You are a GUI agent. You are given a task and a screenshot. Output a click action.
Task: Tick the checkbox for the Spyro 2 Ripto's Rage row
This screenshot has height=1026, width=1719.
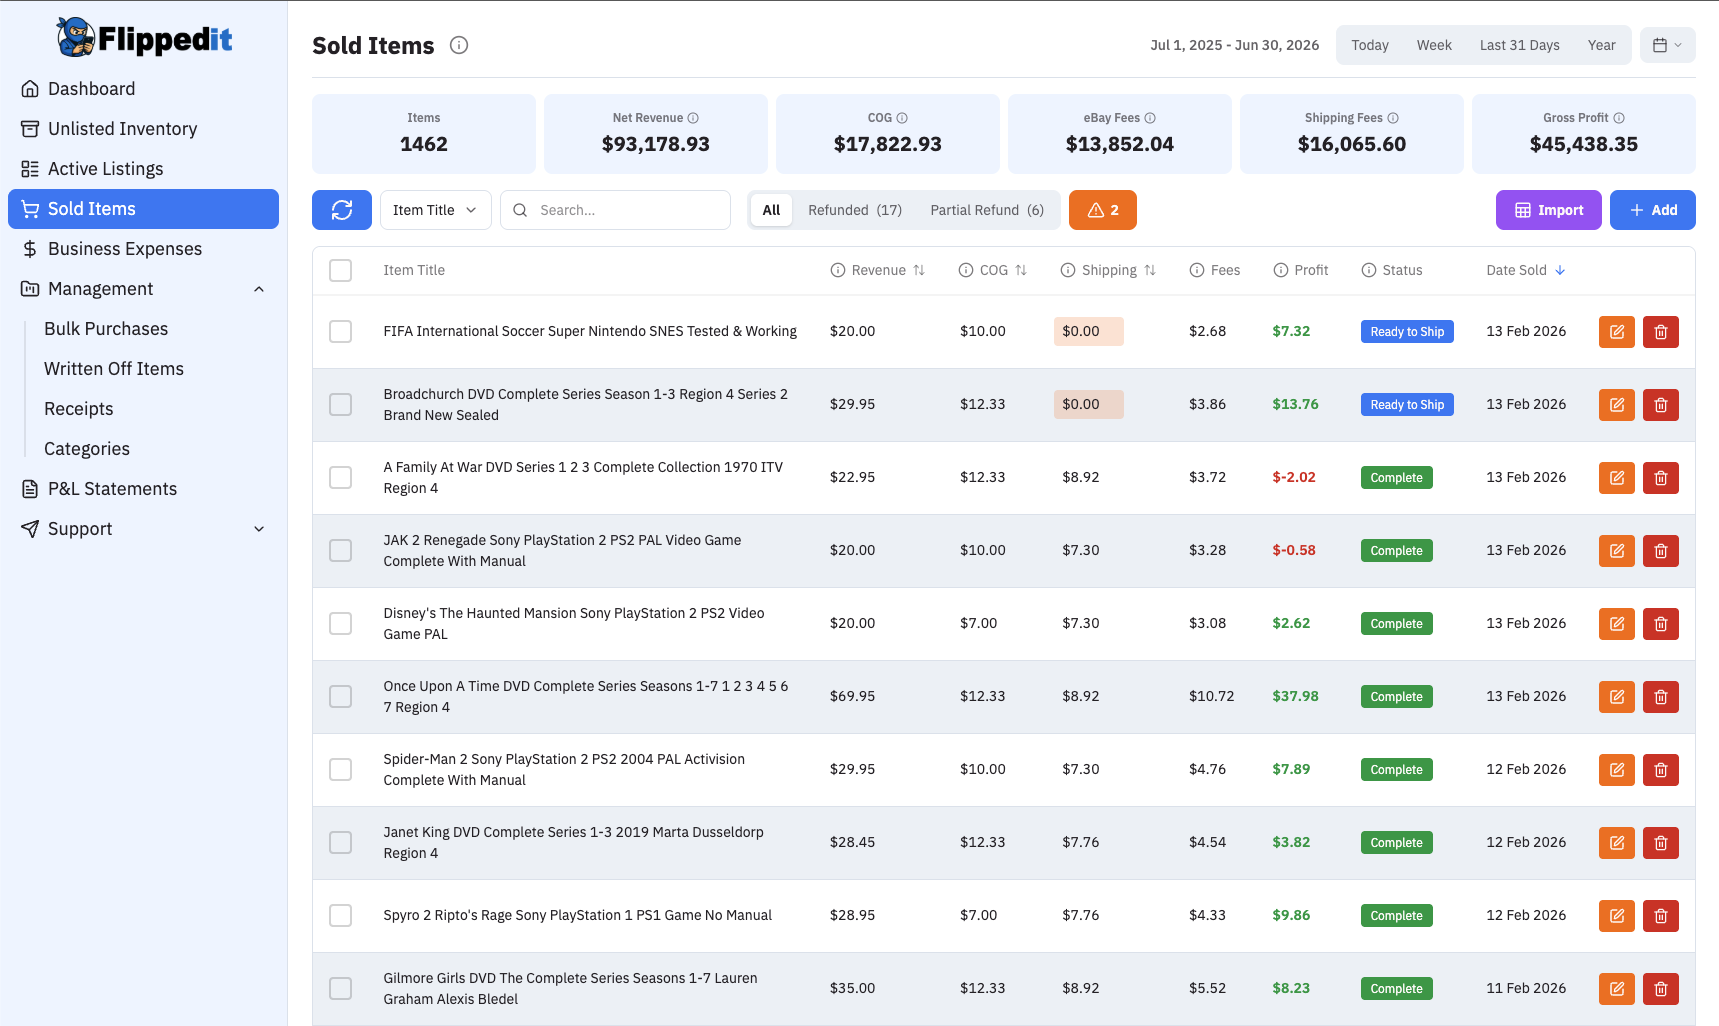[340, 915]
